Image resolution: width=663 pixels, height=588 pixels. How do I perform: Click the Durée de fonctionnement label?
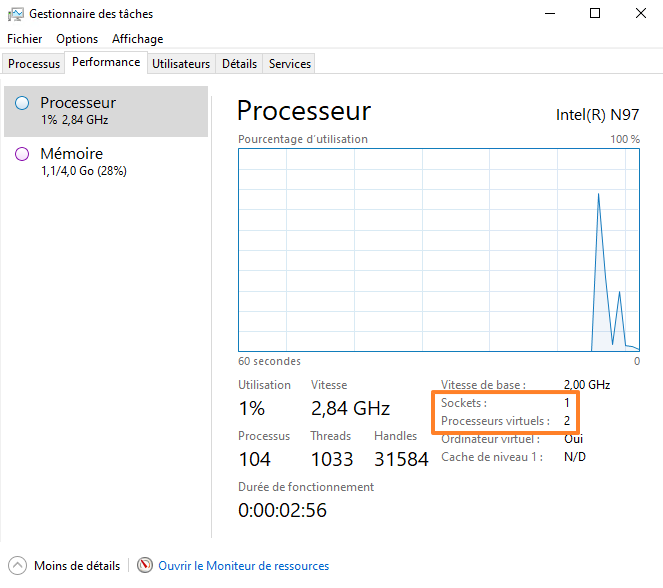[x=306, y=487]
